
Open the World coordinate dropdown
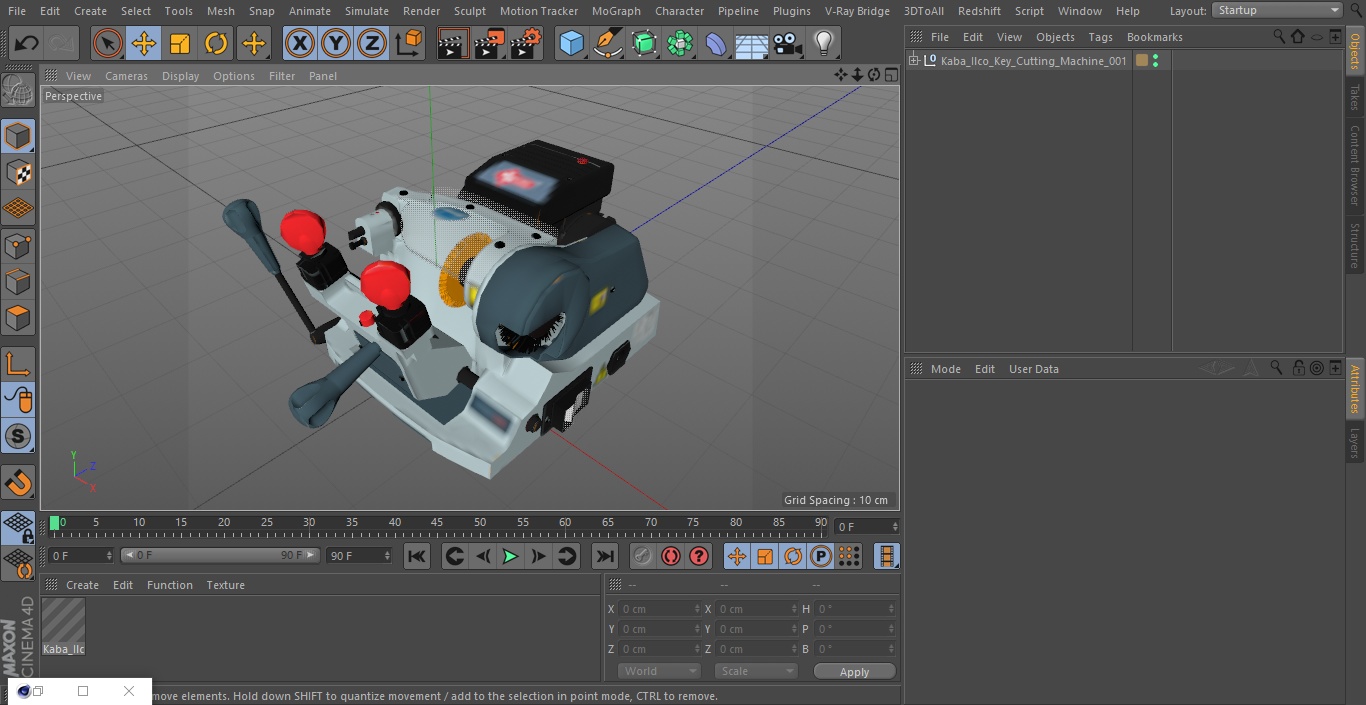(x=659, y=671)
